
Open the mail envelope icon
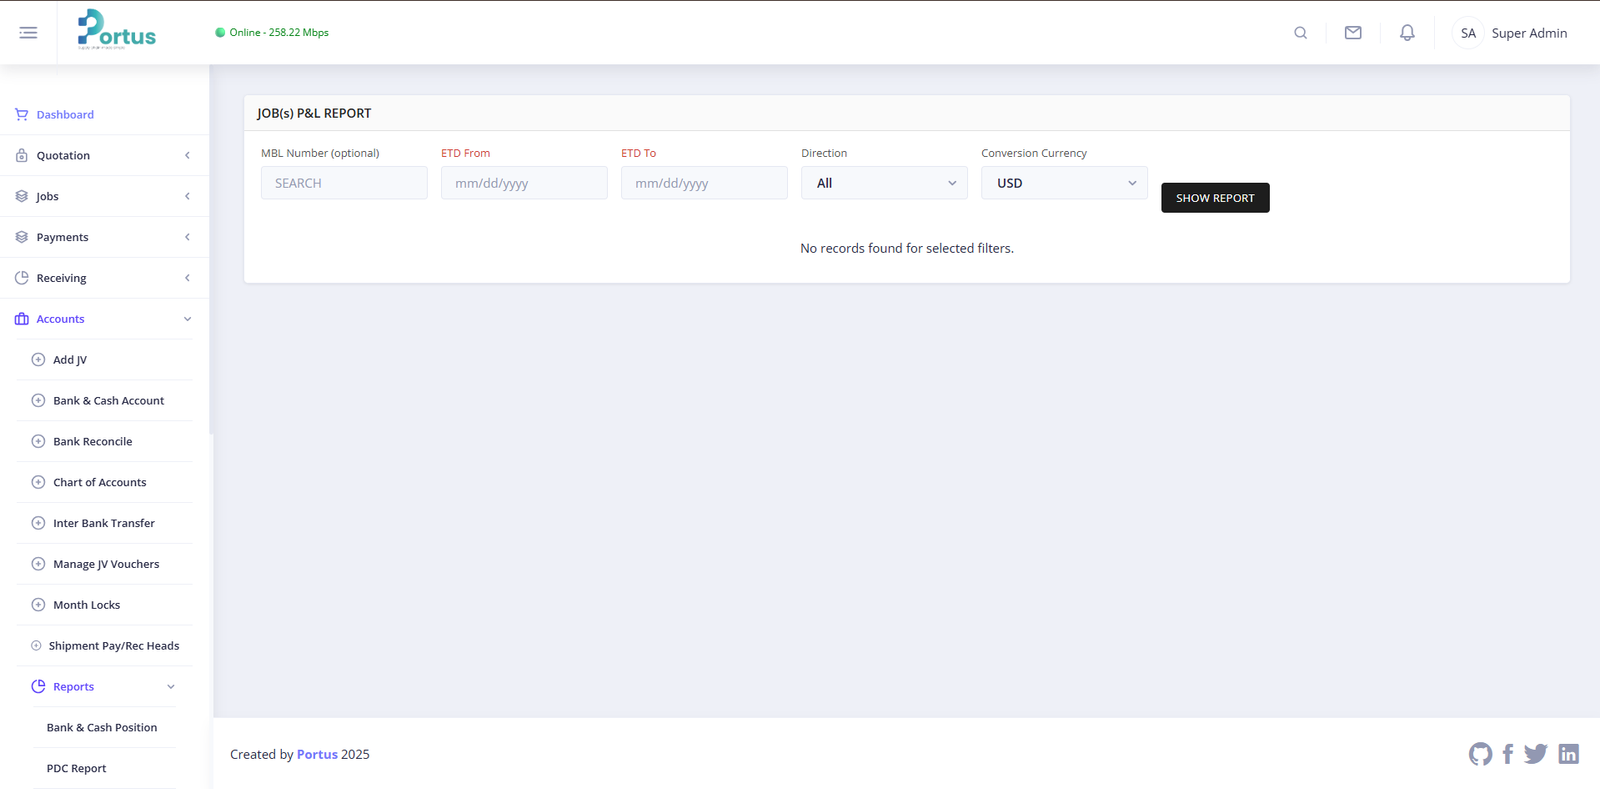(x=1353, y=33)
